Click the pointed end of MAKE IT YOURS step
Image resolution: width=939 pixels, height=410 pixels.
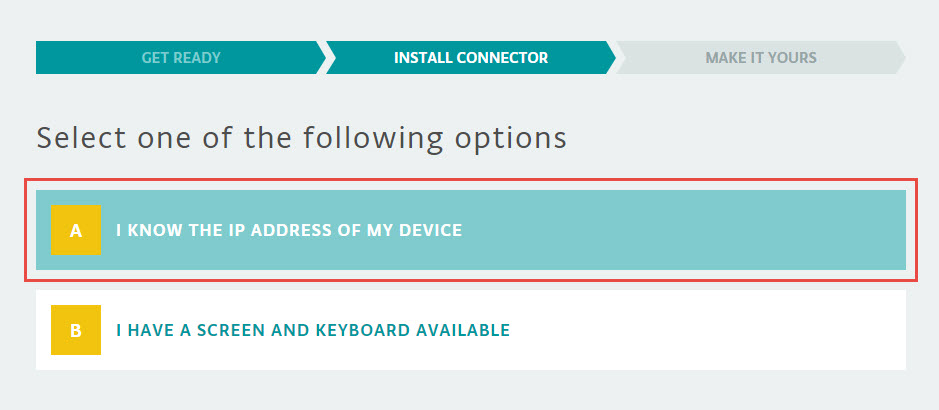click(900, 58)
